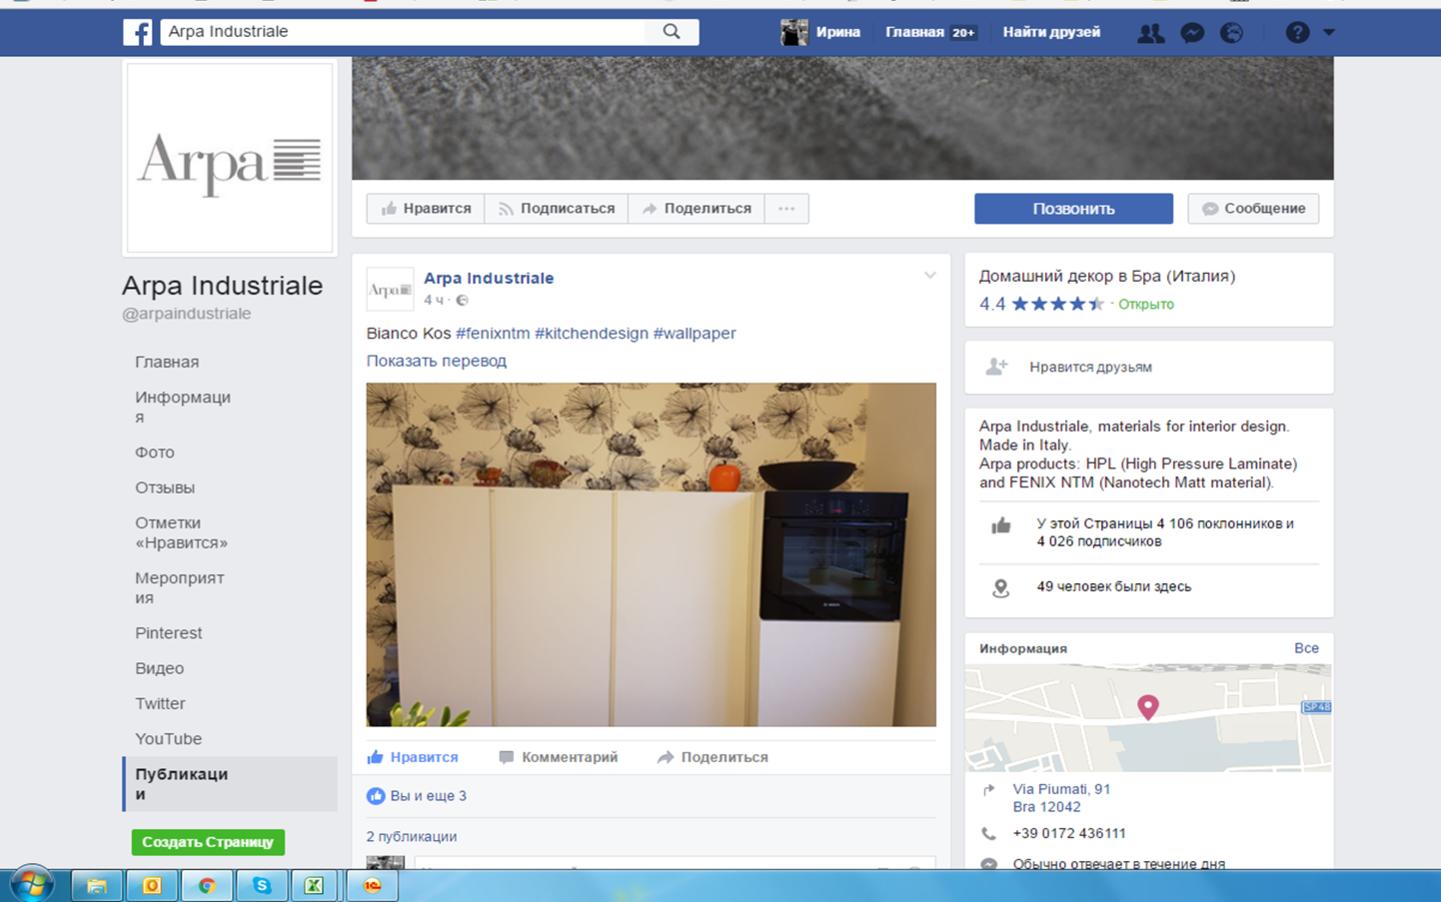This screenshot has width=1441, height=902.
Task: Share the post with Поделиться
Action: click(x=712, y=757)
